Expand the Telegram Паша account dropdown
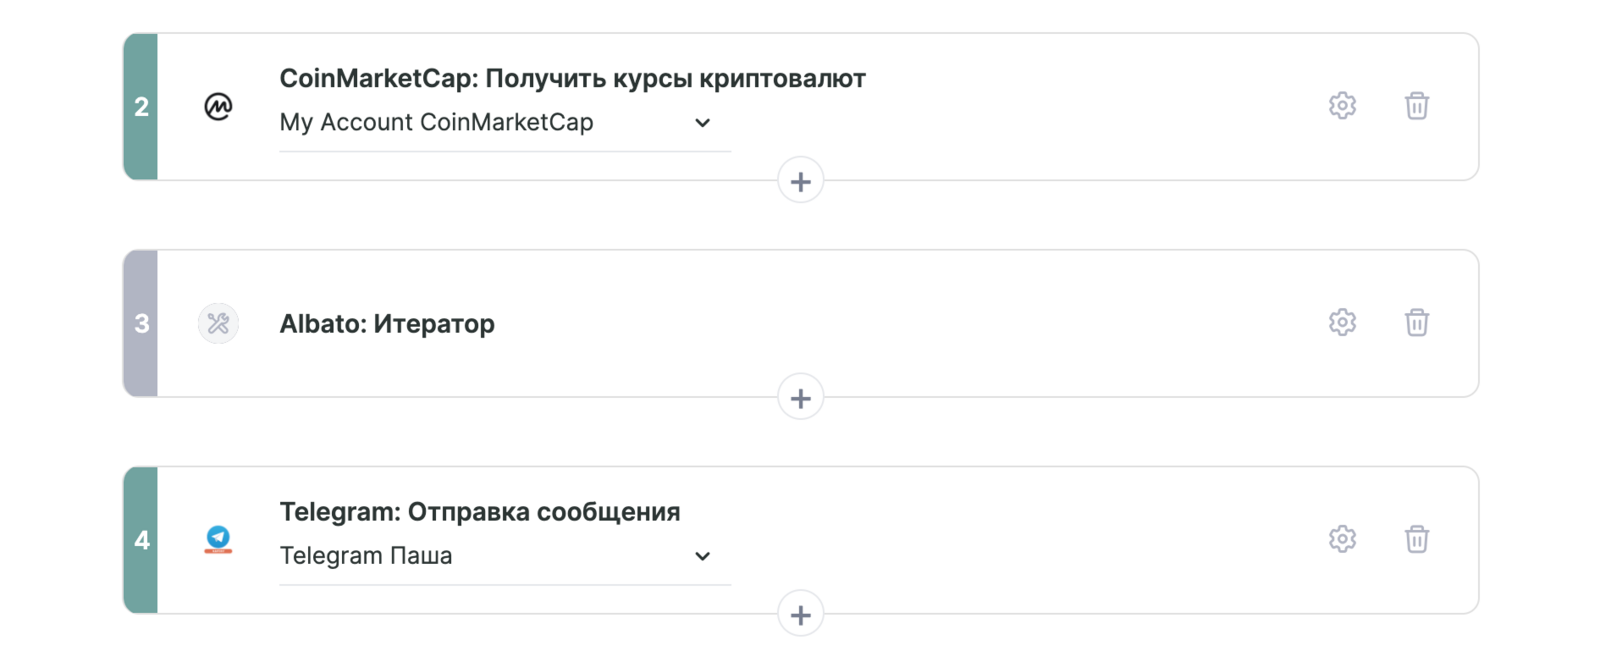Viewport: 1600px width, 662px height. (702, 556)
